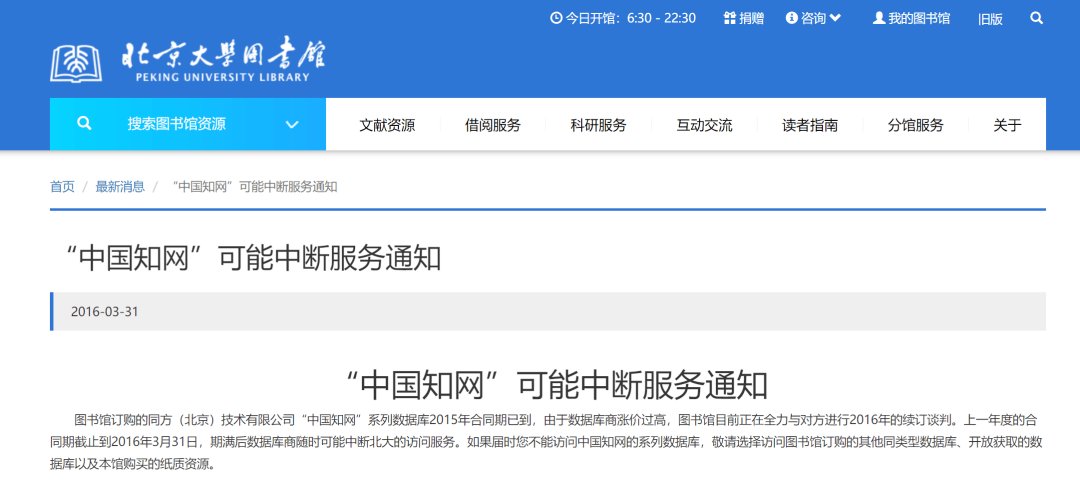The width and height of the screenshot is (1080, 498).
Task: Open the 分馆服务 menu
Action: coord(915,125)
